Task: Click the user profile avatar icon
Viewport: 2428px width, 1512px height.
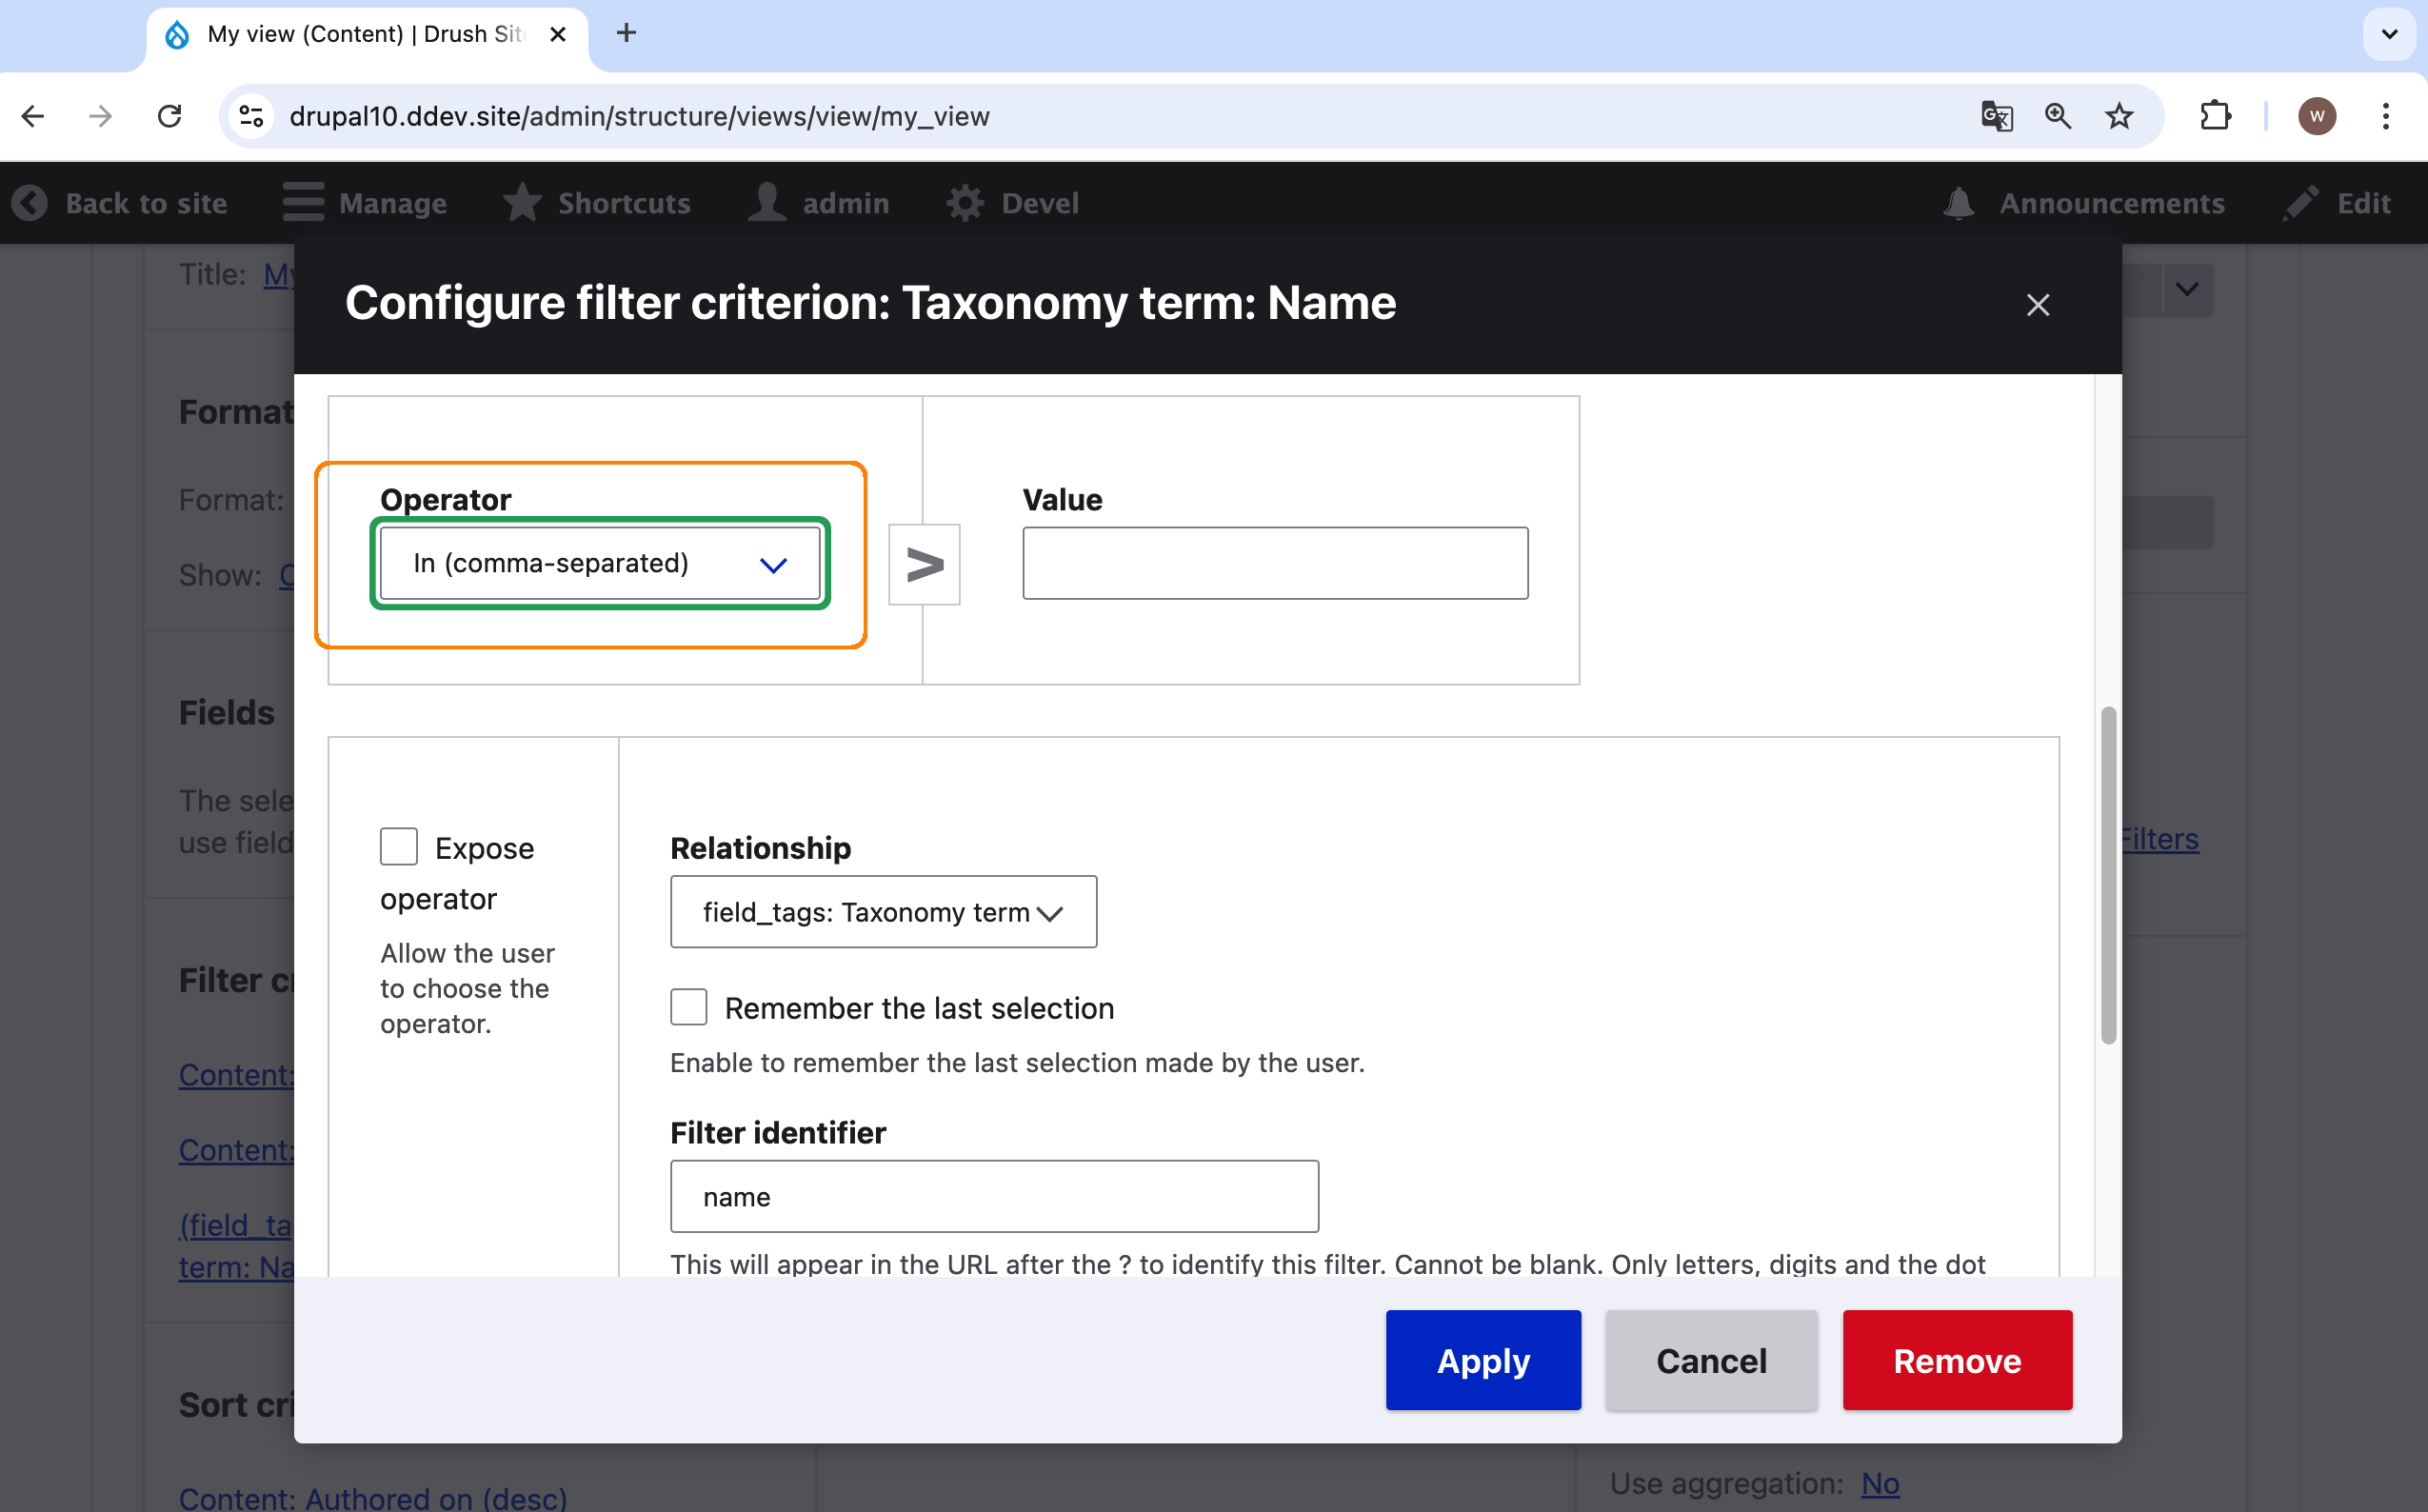Action: click(x=2316, y=116)
